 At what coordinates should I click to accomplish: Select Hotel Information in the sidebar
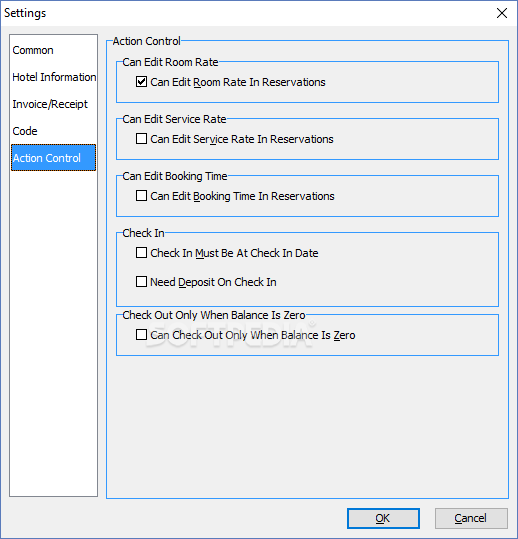coord(53,77)
